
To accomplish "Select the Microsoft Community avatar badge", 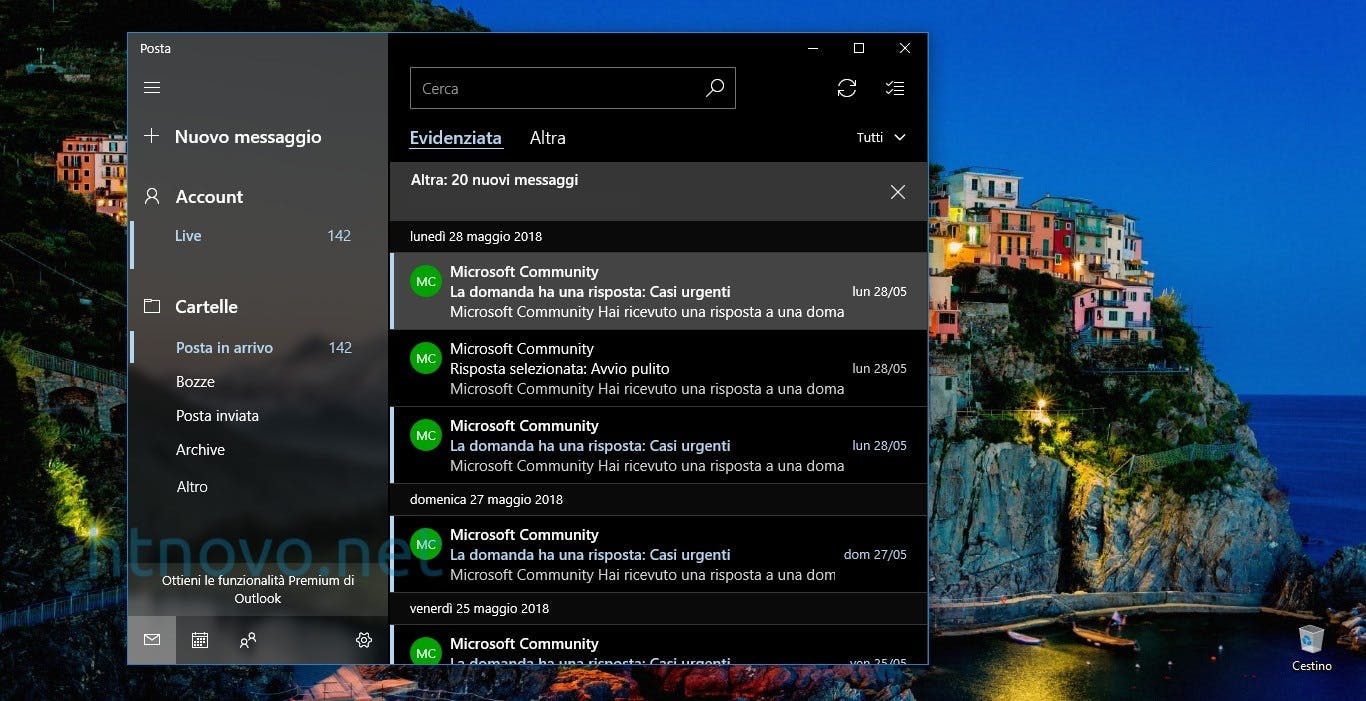I will [426, 281].
